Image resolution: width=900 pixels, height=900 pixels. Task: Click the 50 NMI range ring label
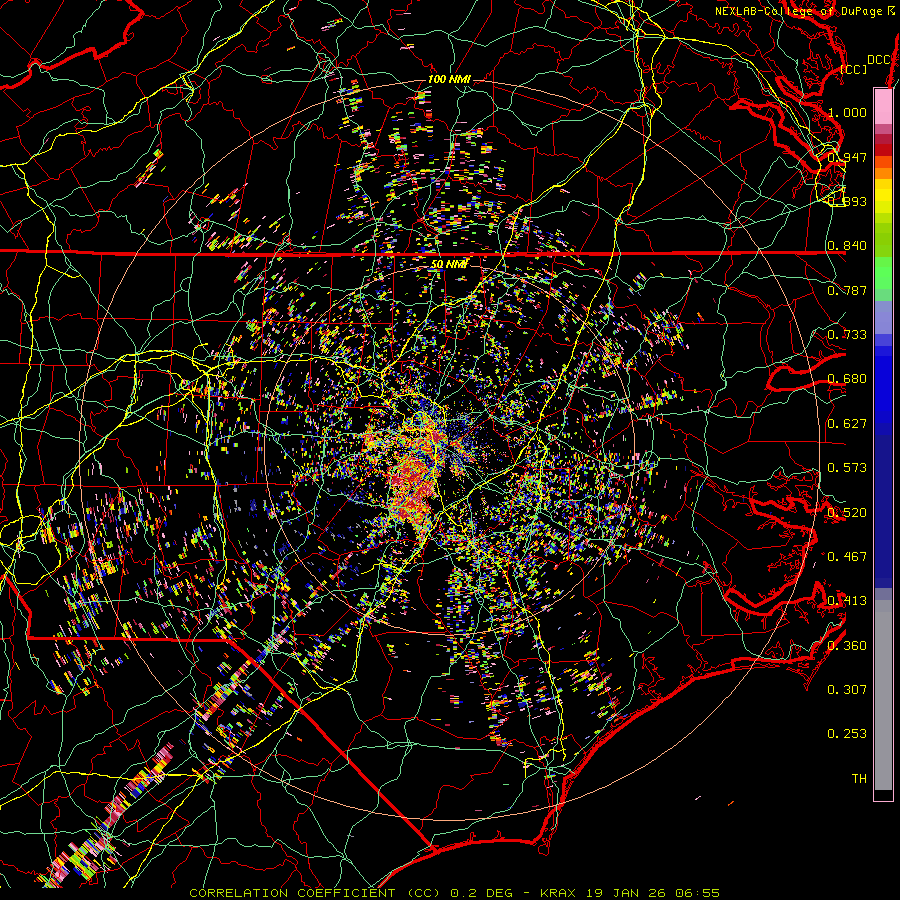449,265
